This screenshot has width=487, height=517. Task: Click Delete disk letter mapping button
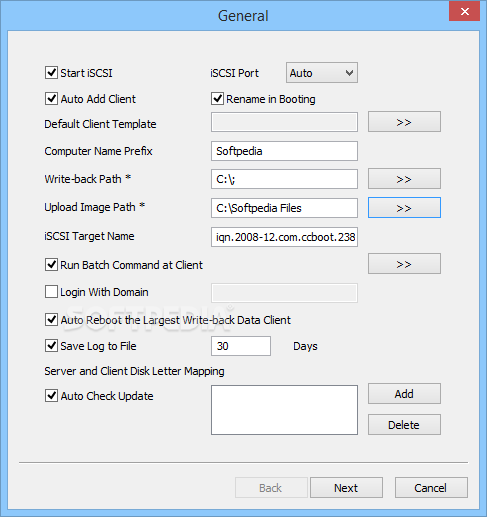point(404,425)
